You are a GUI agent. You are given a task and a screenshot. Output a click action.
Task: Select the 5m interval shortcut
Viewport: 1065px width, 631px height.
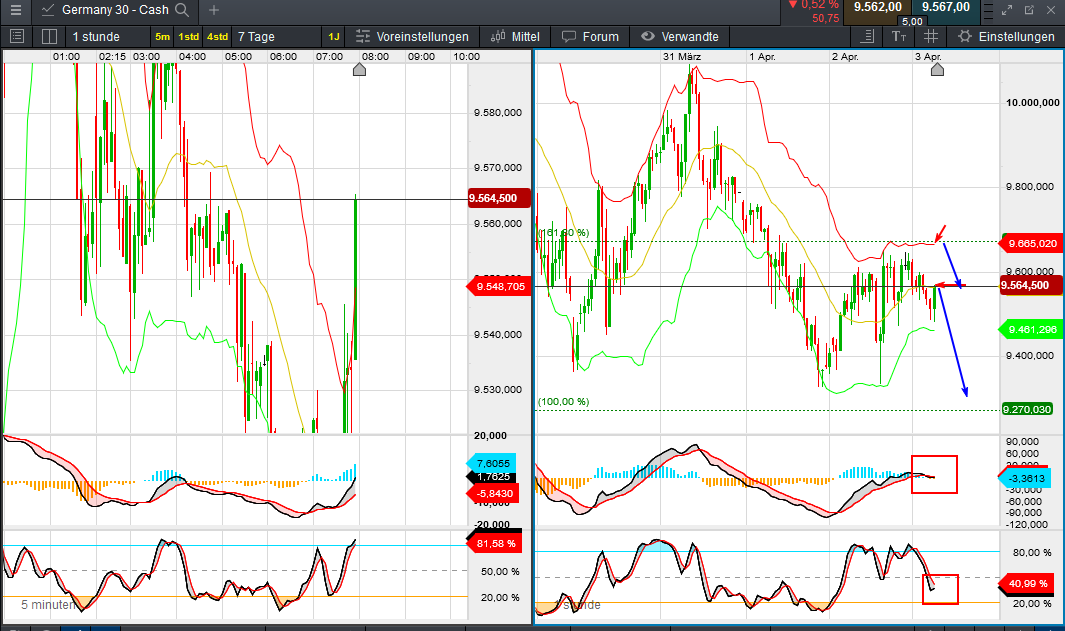162,37
